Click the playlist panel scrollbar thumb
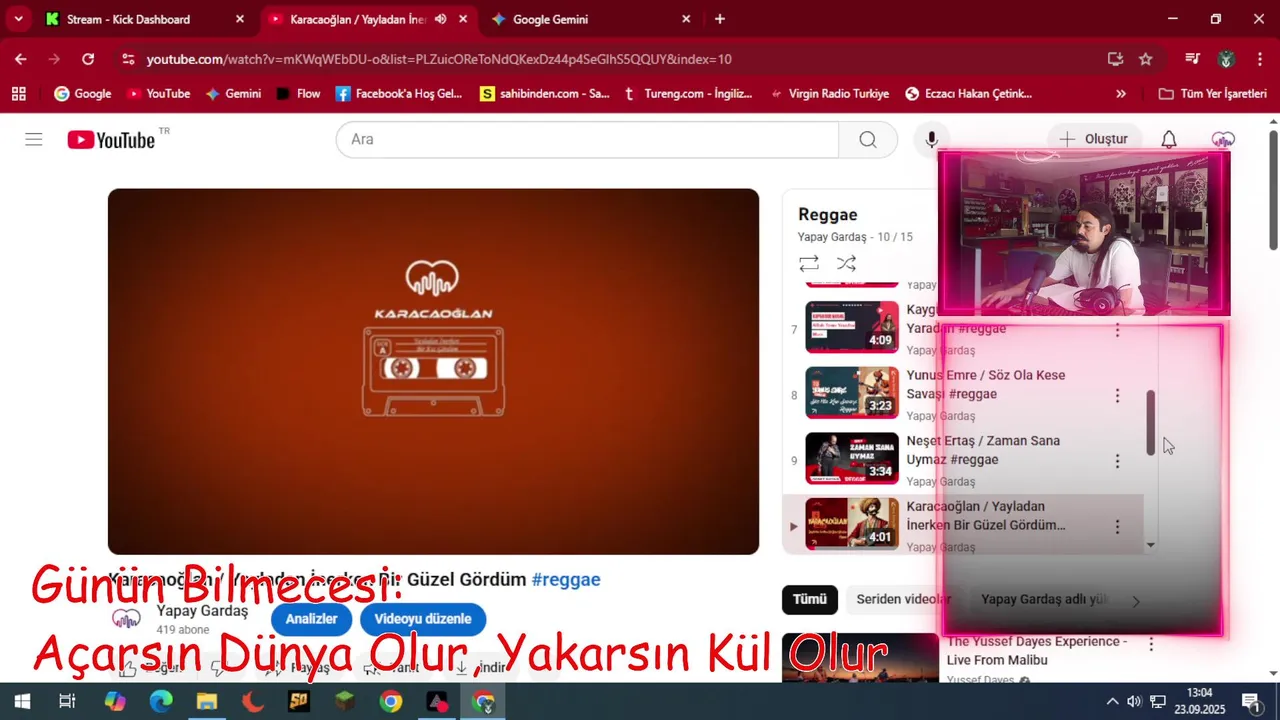Viewport: 1280px width, 720px height. tap(1151, 423)
